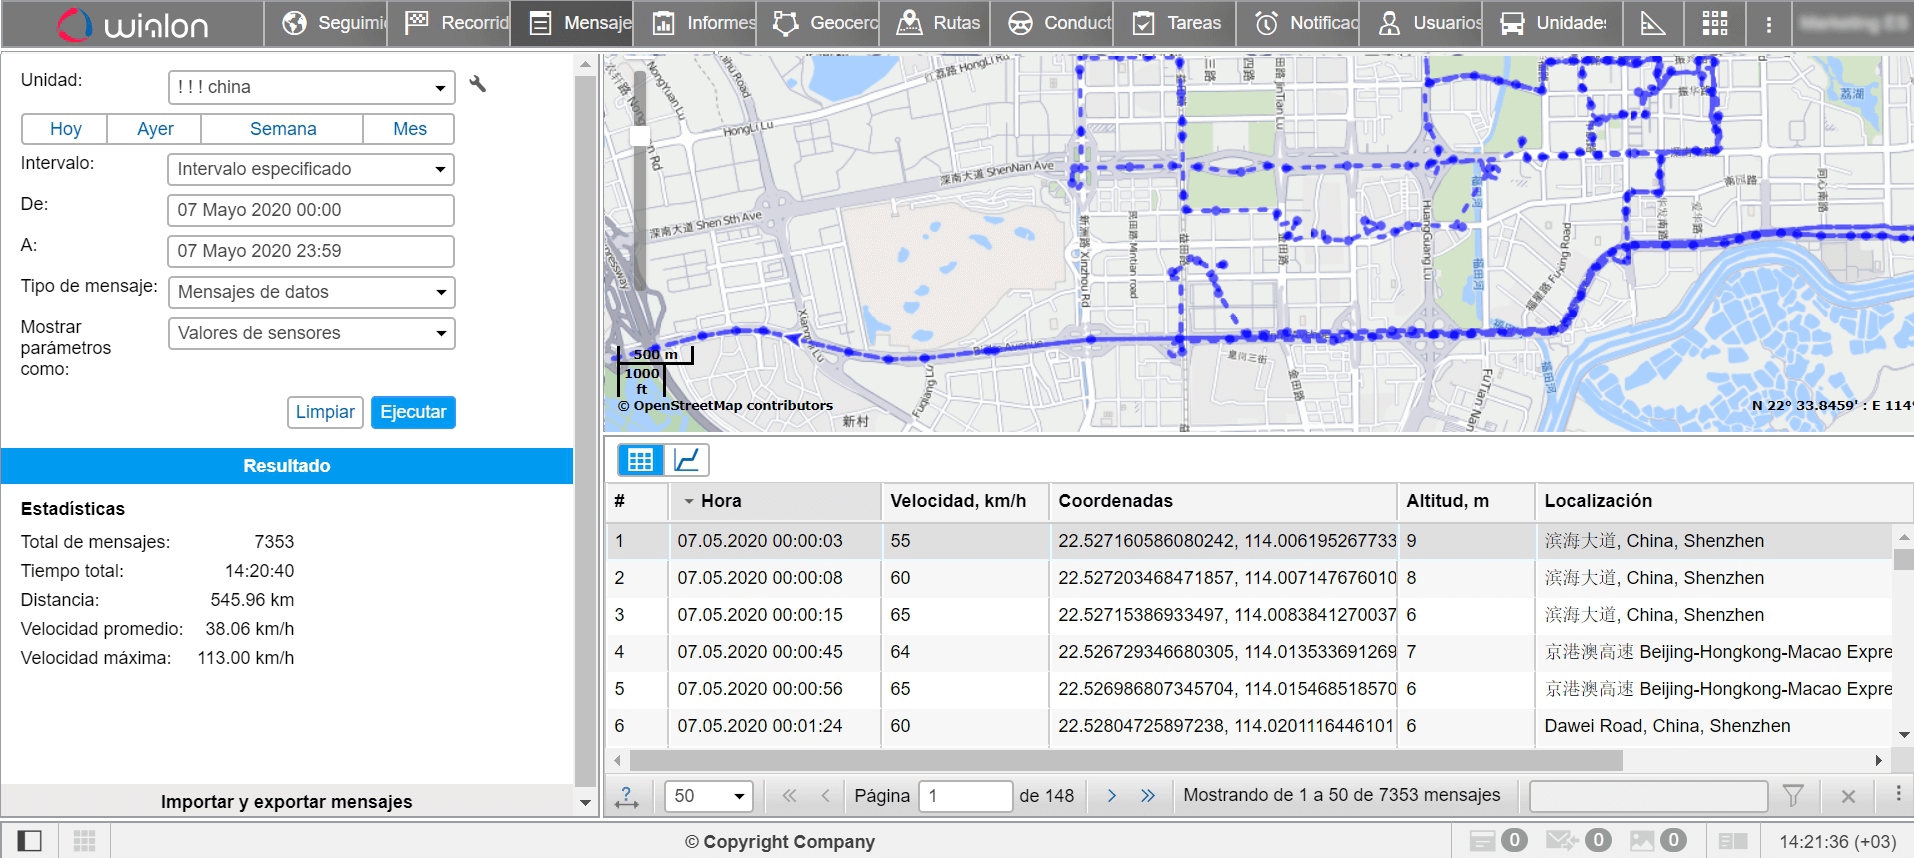
Task: Open the Informes tab
Action: click(703, 23)
